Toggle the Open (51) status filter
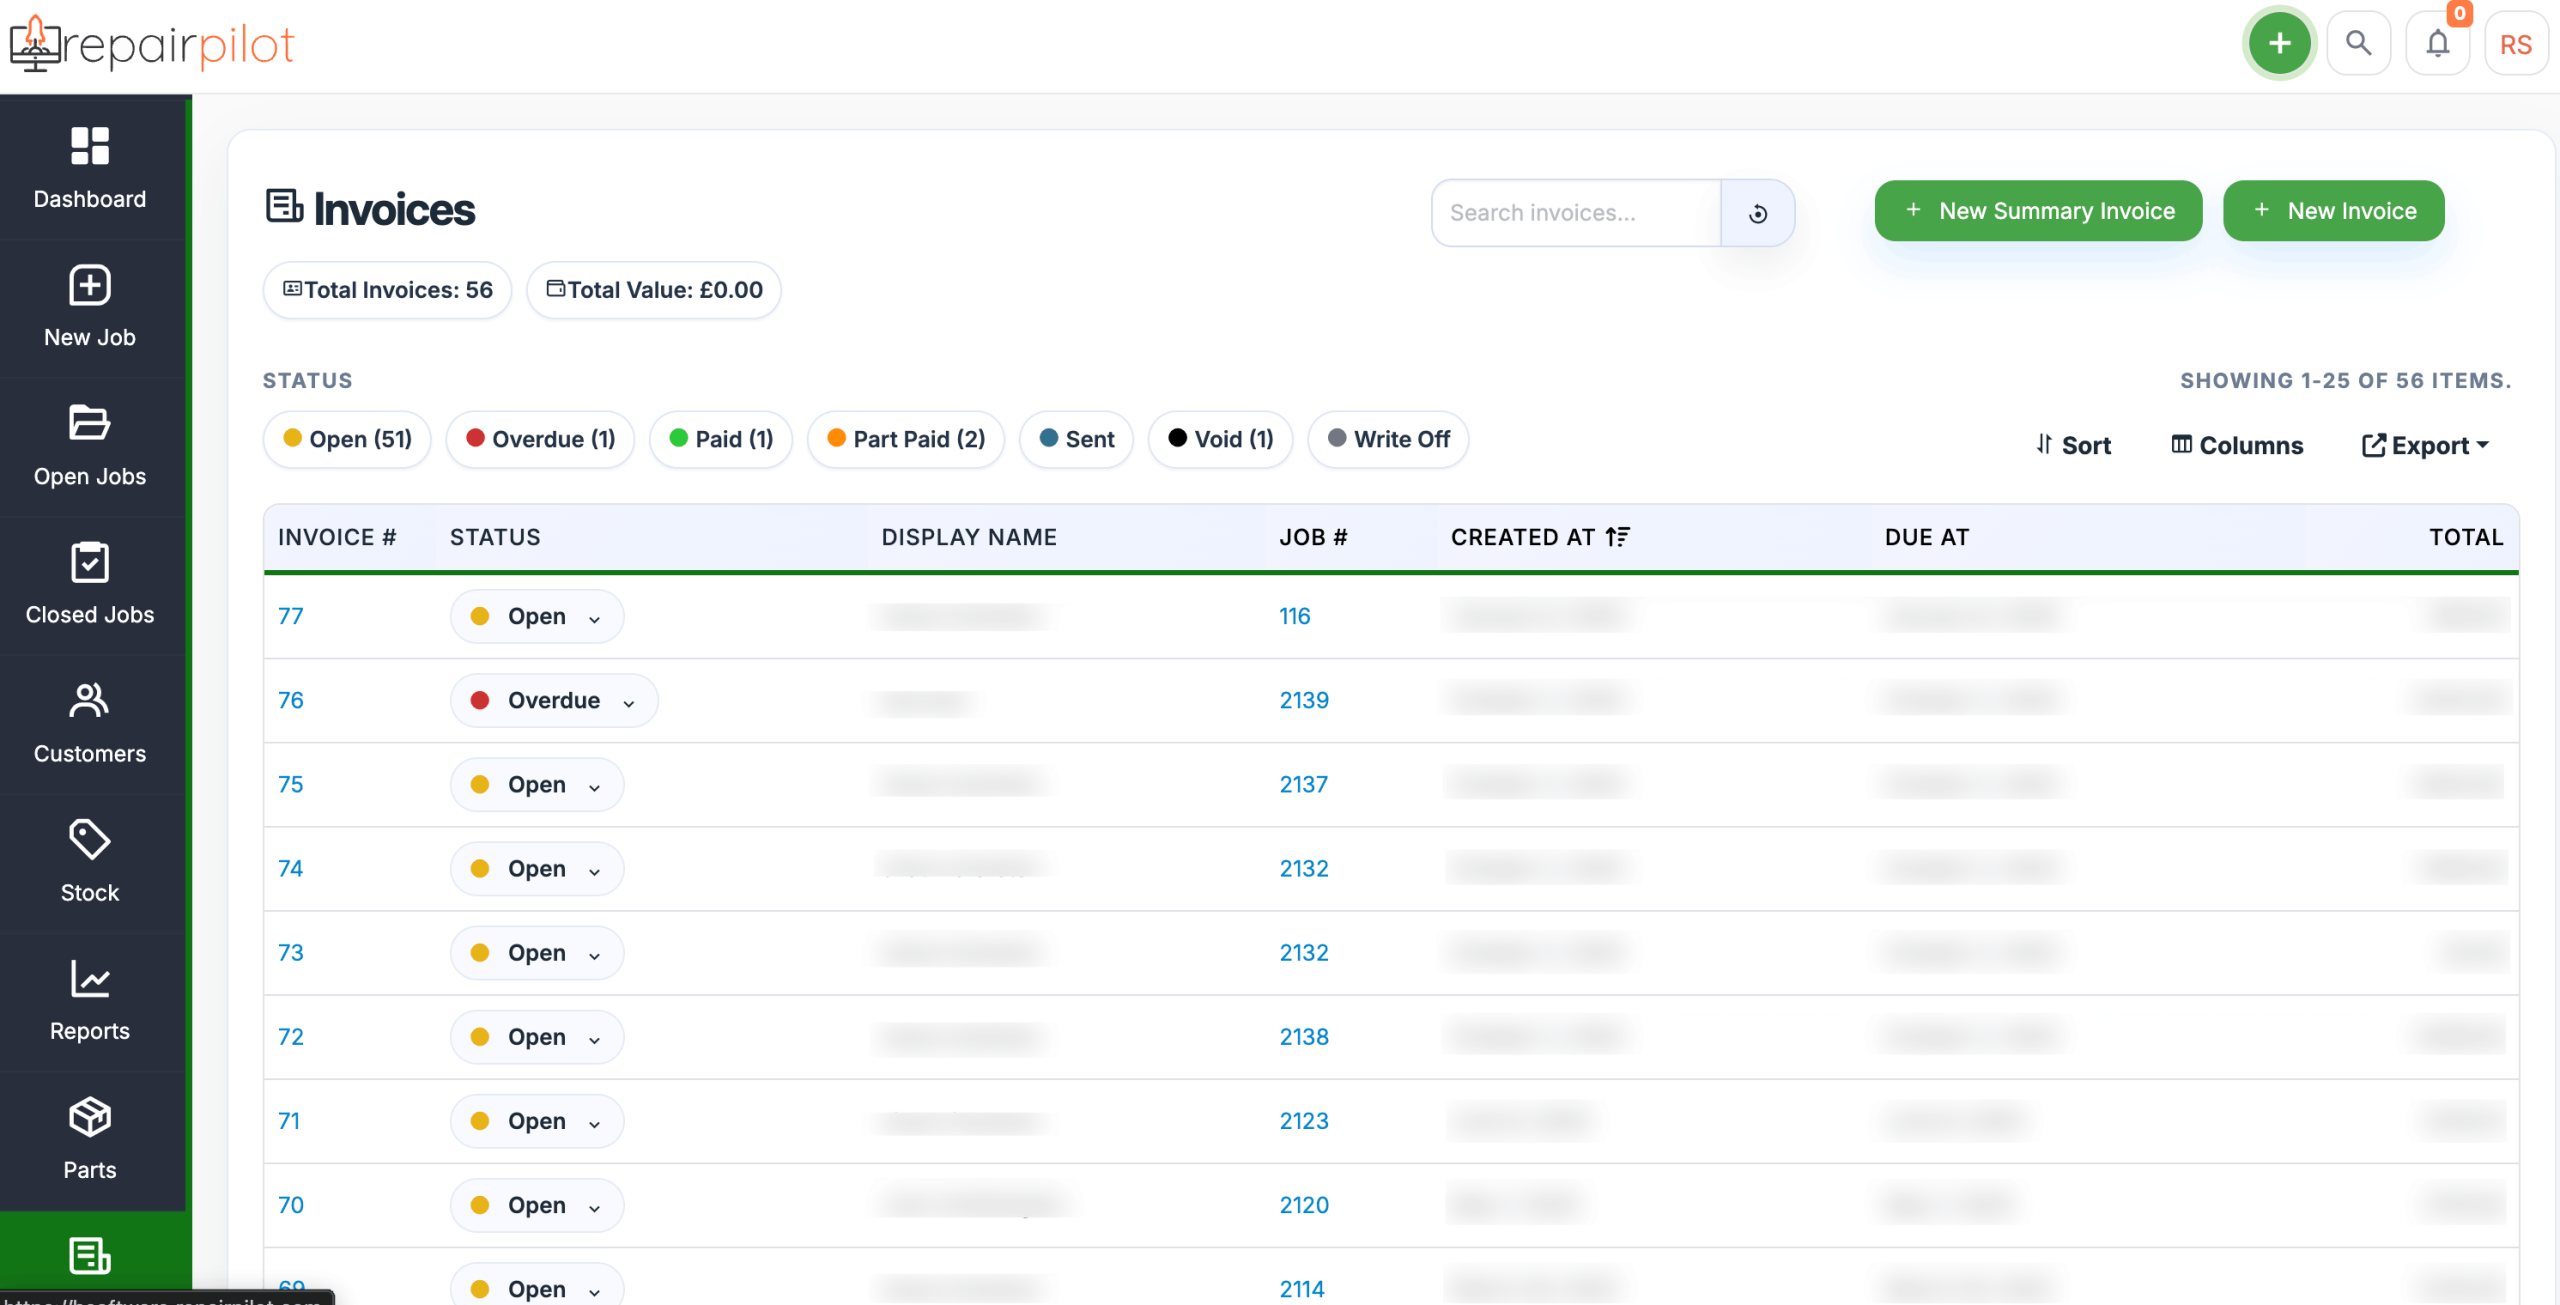2560x1305 pixels. coord(347,440)
